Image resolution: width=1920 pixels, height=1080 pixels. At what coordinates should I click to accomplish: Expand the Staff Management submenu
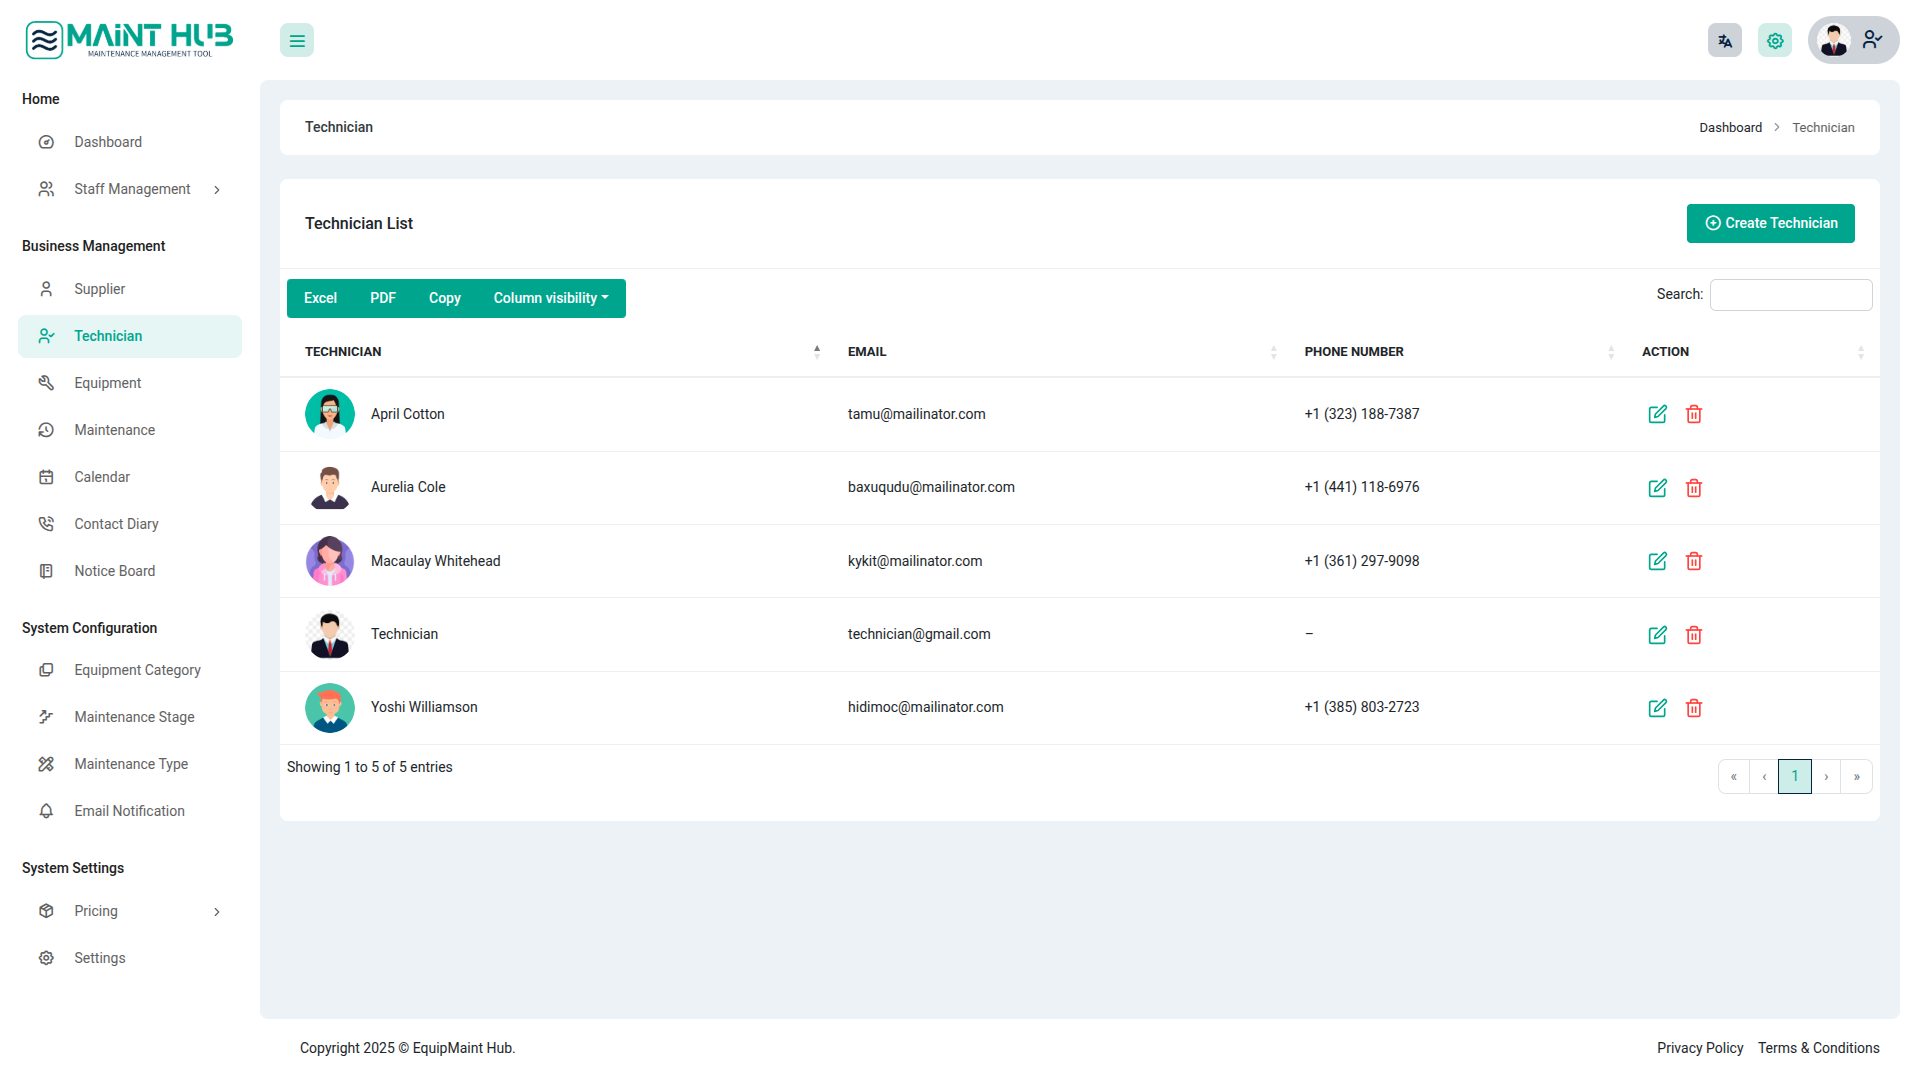coord(132,189)
